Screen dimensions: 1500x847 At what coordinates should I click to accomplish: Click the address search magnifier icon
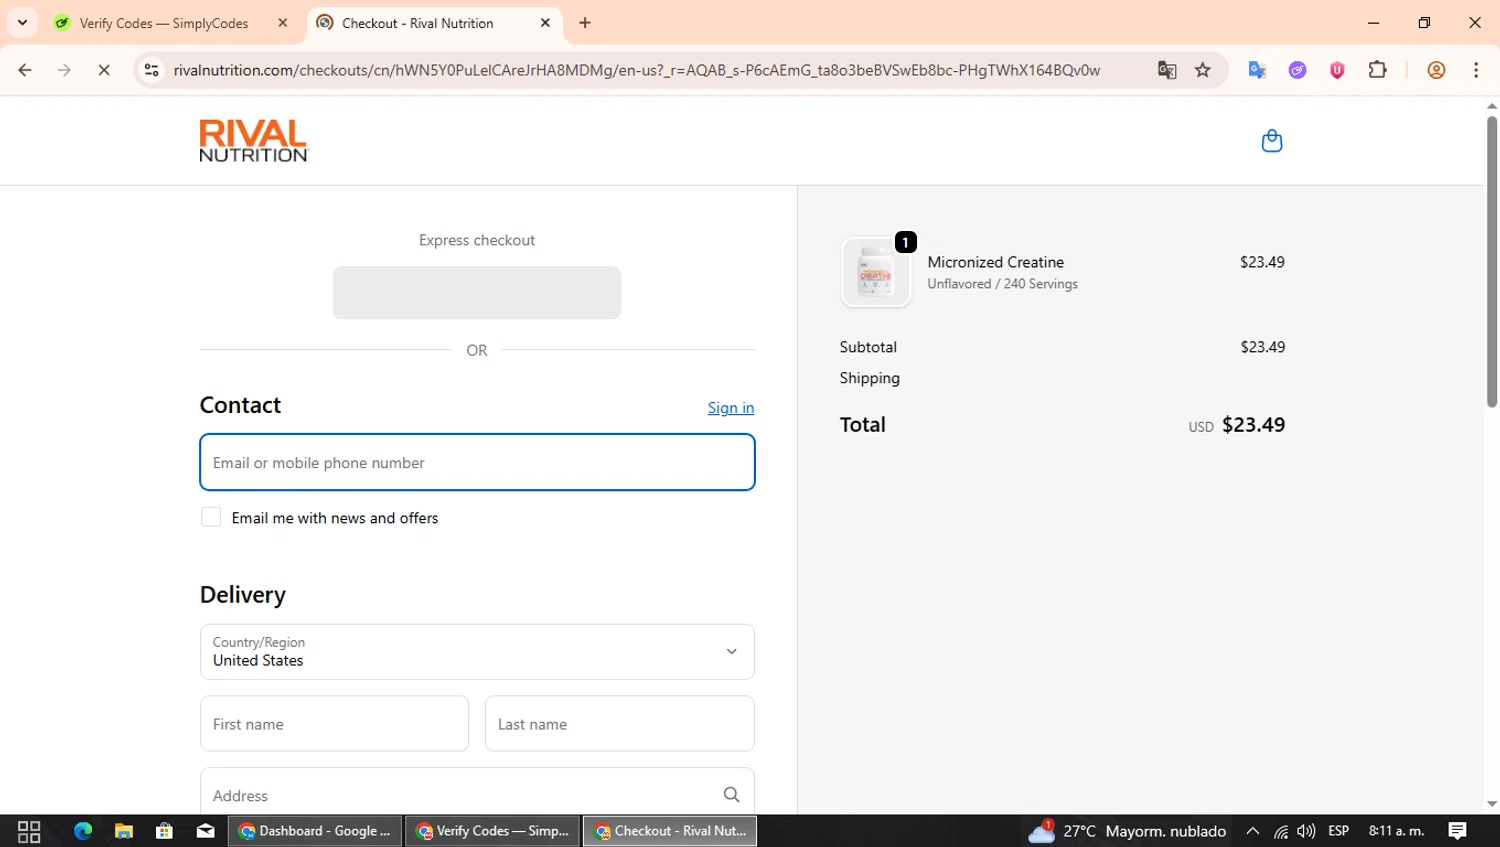731,795
